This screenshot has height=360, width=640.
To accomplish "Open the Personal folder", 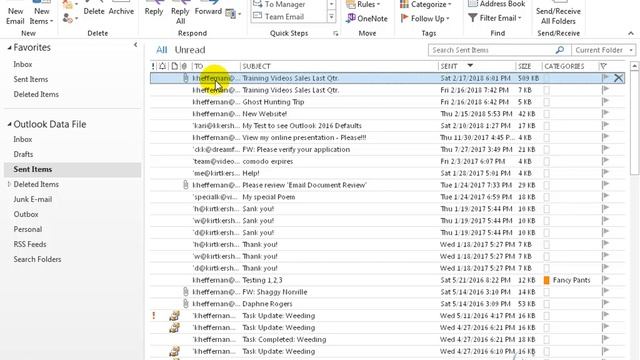I will (x=28, y=230).
